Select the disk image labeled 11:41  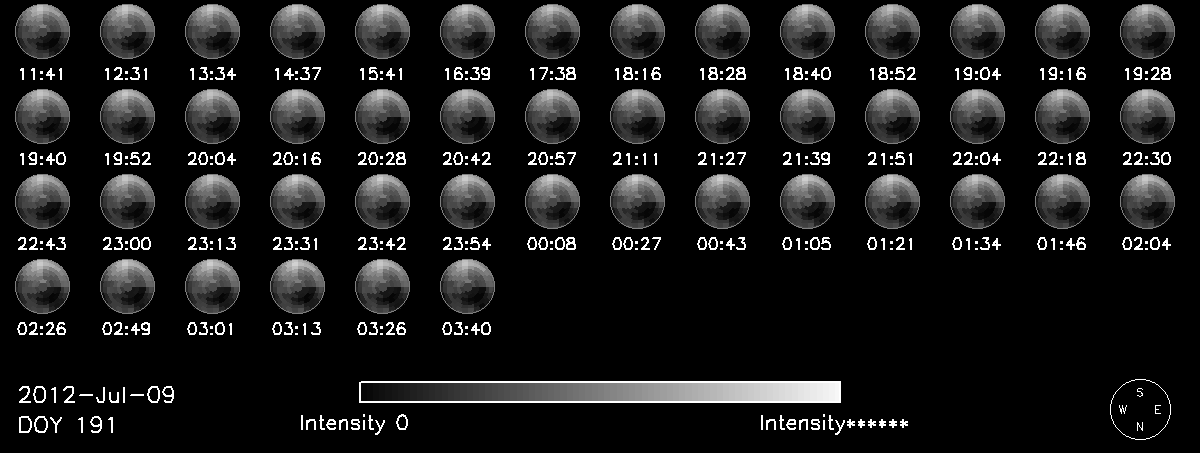tap(42, 30)
